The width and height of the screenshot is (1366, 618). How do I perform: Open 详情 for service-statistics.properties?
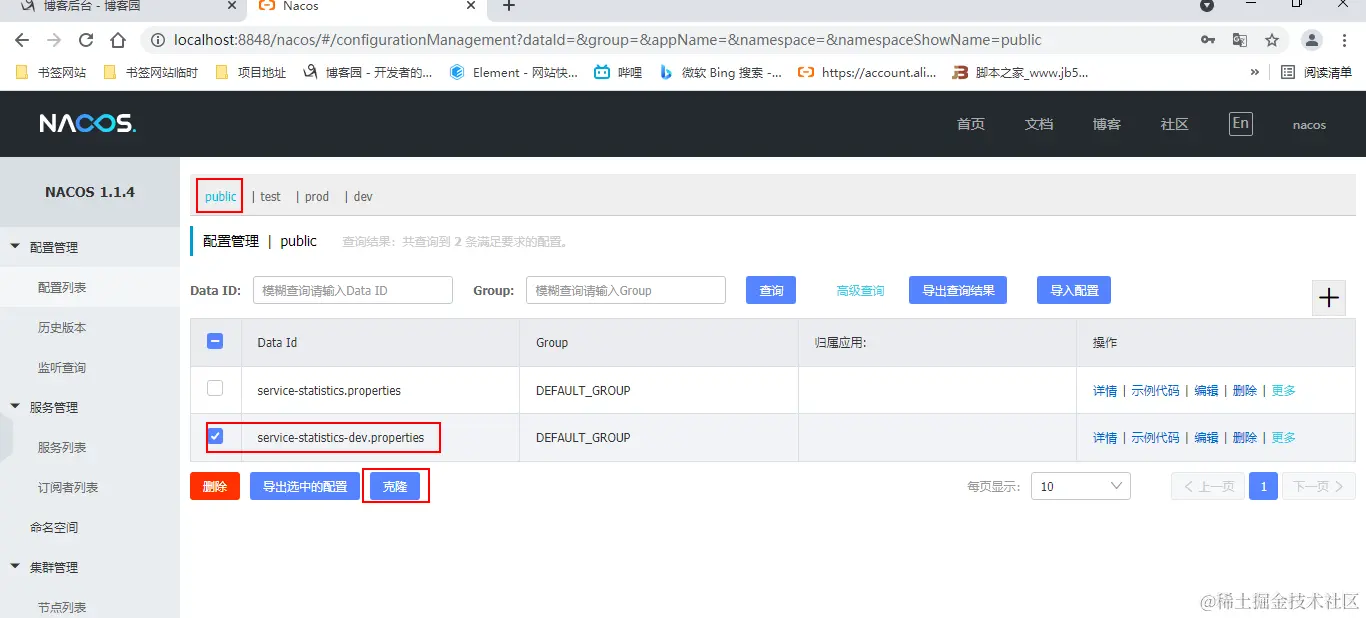1105,390
